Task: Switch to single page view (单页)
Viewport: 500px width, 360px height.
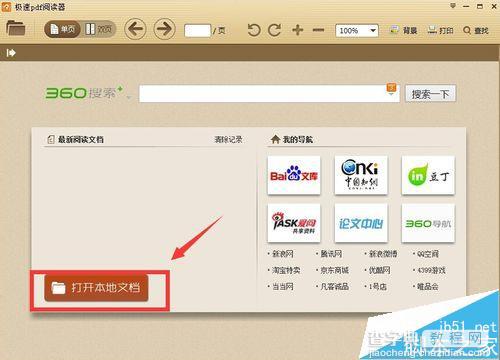Action: 62,29
